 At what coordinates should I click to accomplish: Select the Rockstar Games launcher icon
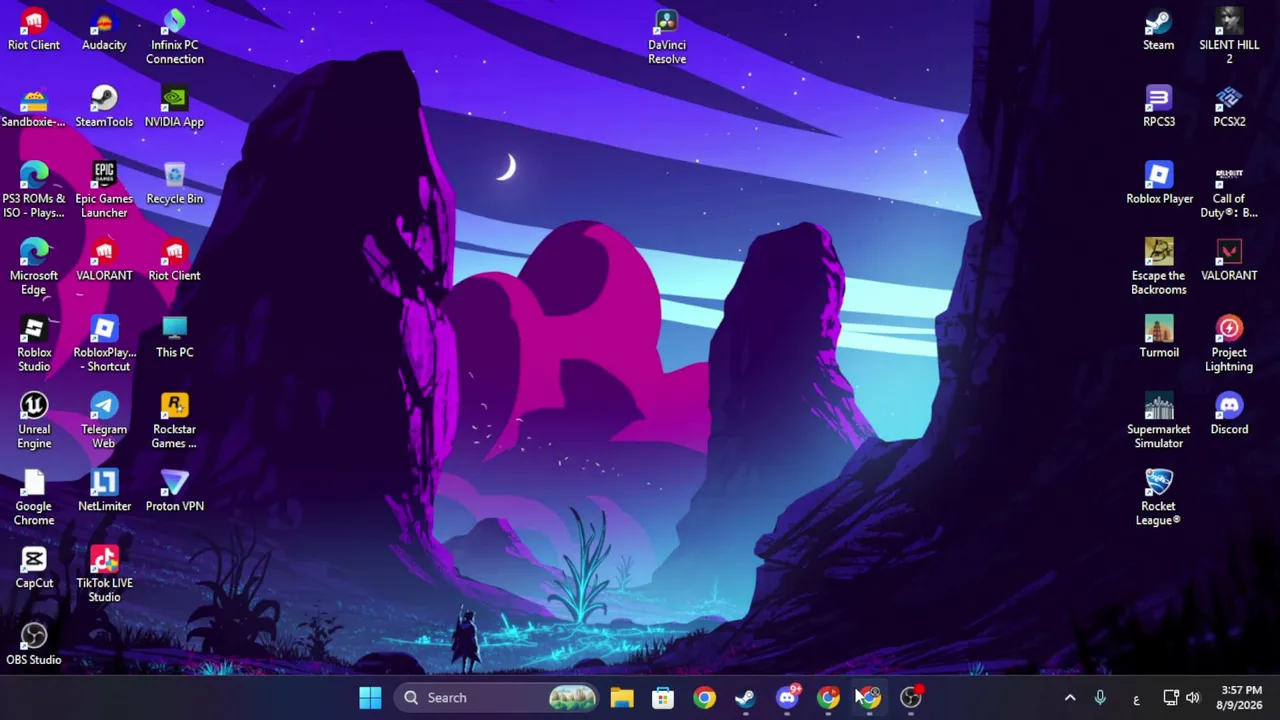tap(174, 421)
